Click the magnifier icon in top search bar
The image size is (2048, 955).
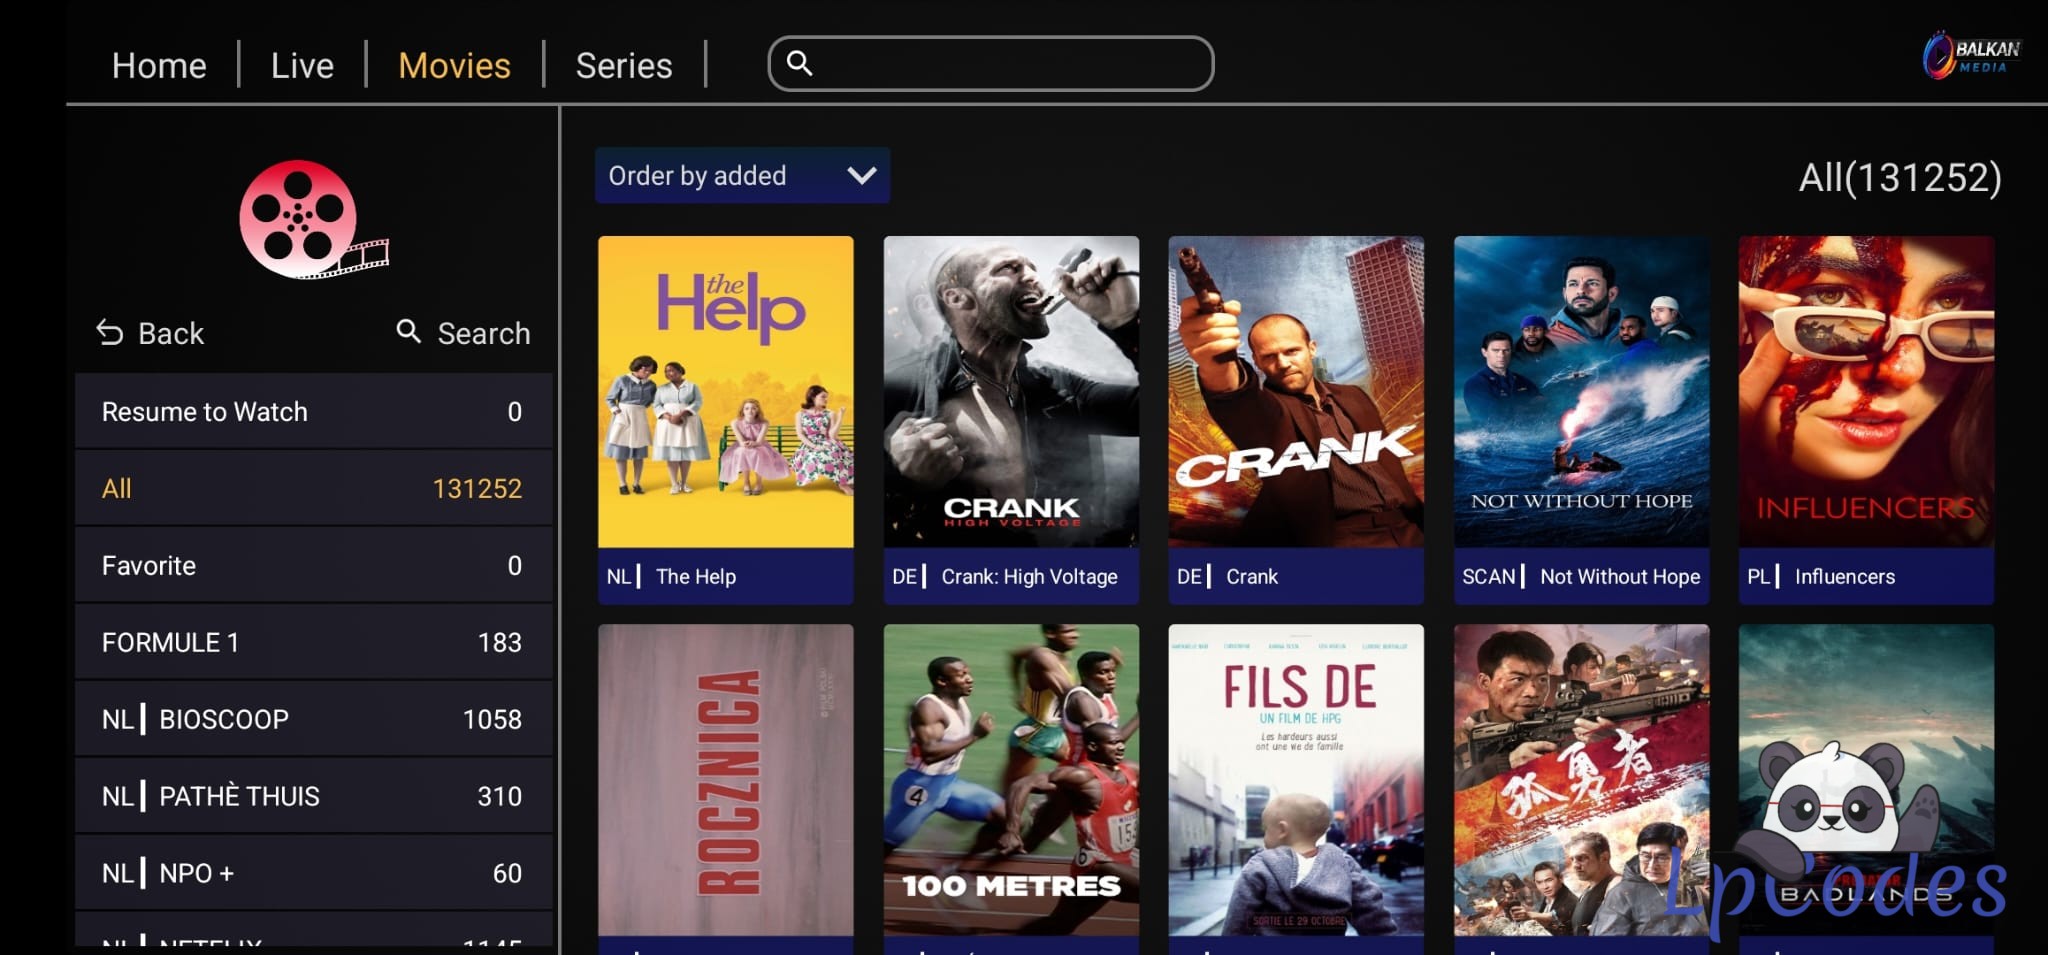tap(799, 63)
